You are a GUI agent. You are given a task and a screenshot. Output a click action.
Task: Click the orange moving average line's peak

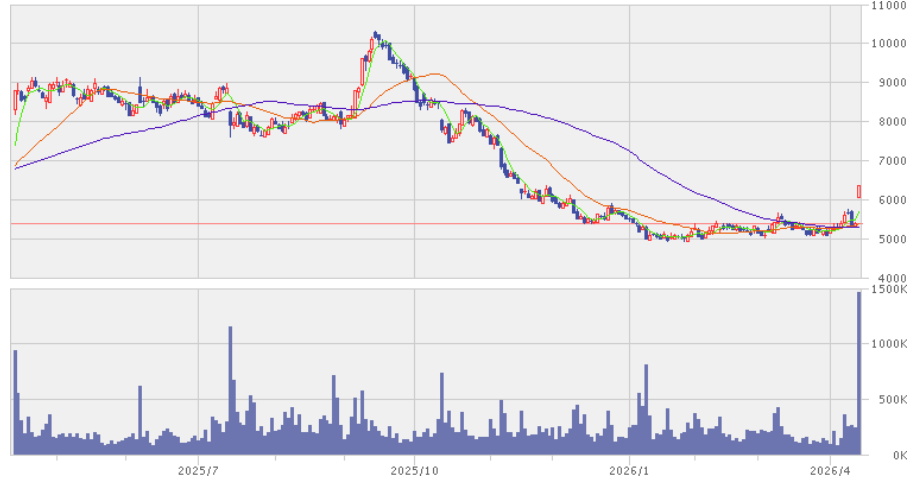[x=433, y=74]
